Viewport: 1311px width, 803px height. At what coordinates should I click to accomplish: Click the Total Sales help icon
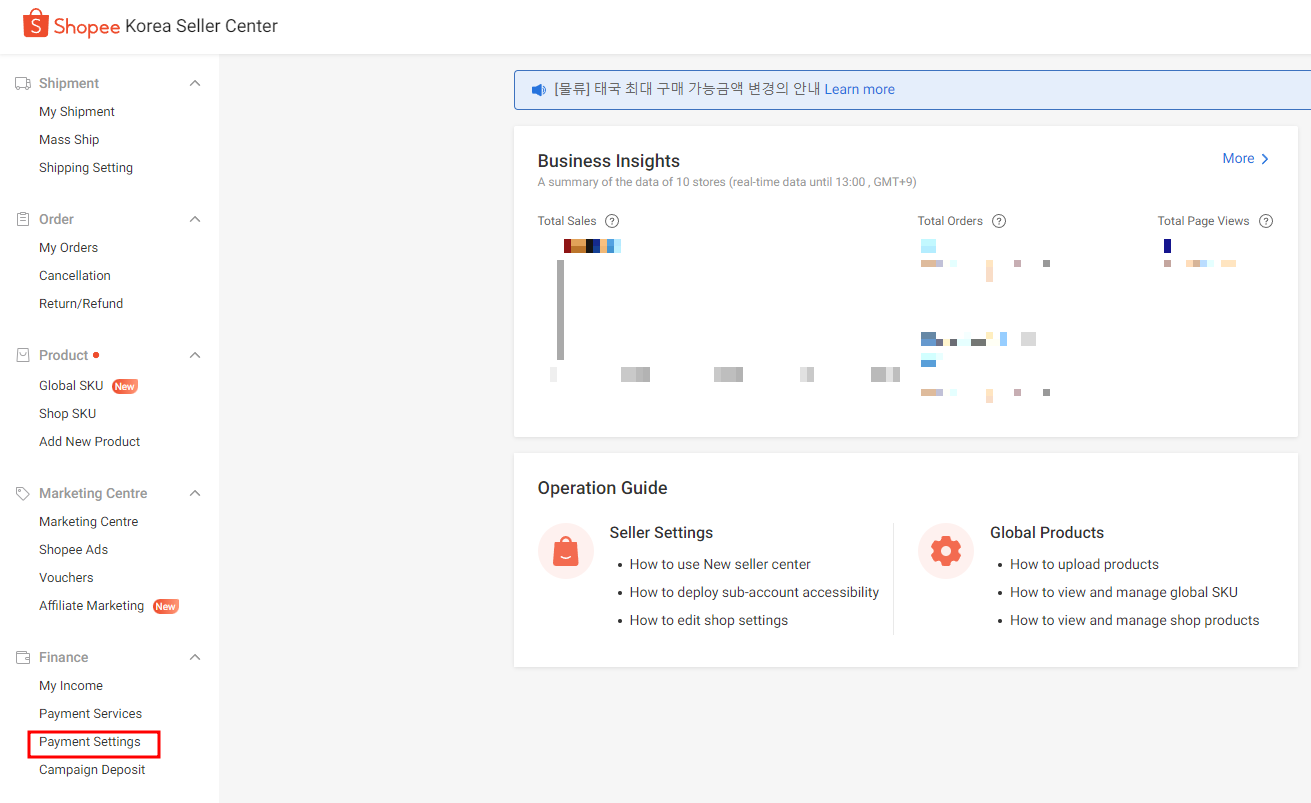click(x=612, y=221)
